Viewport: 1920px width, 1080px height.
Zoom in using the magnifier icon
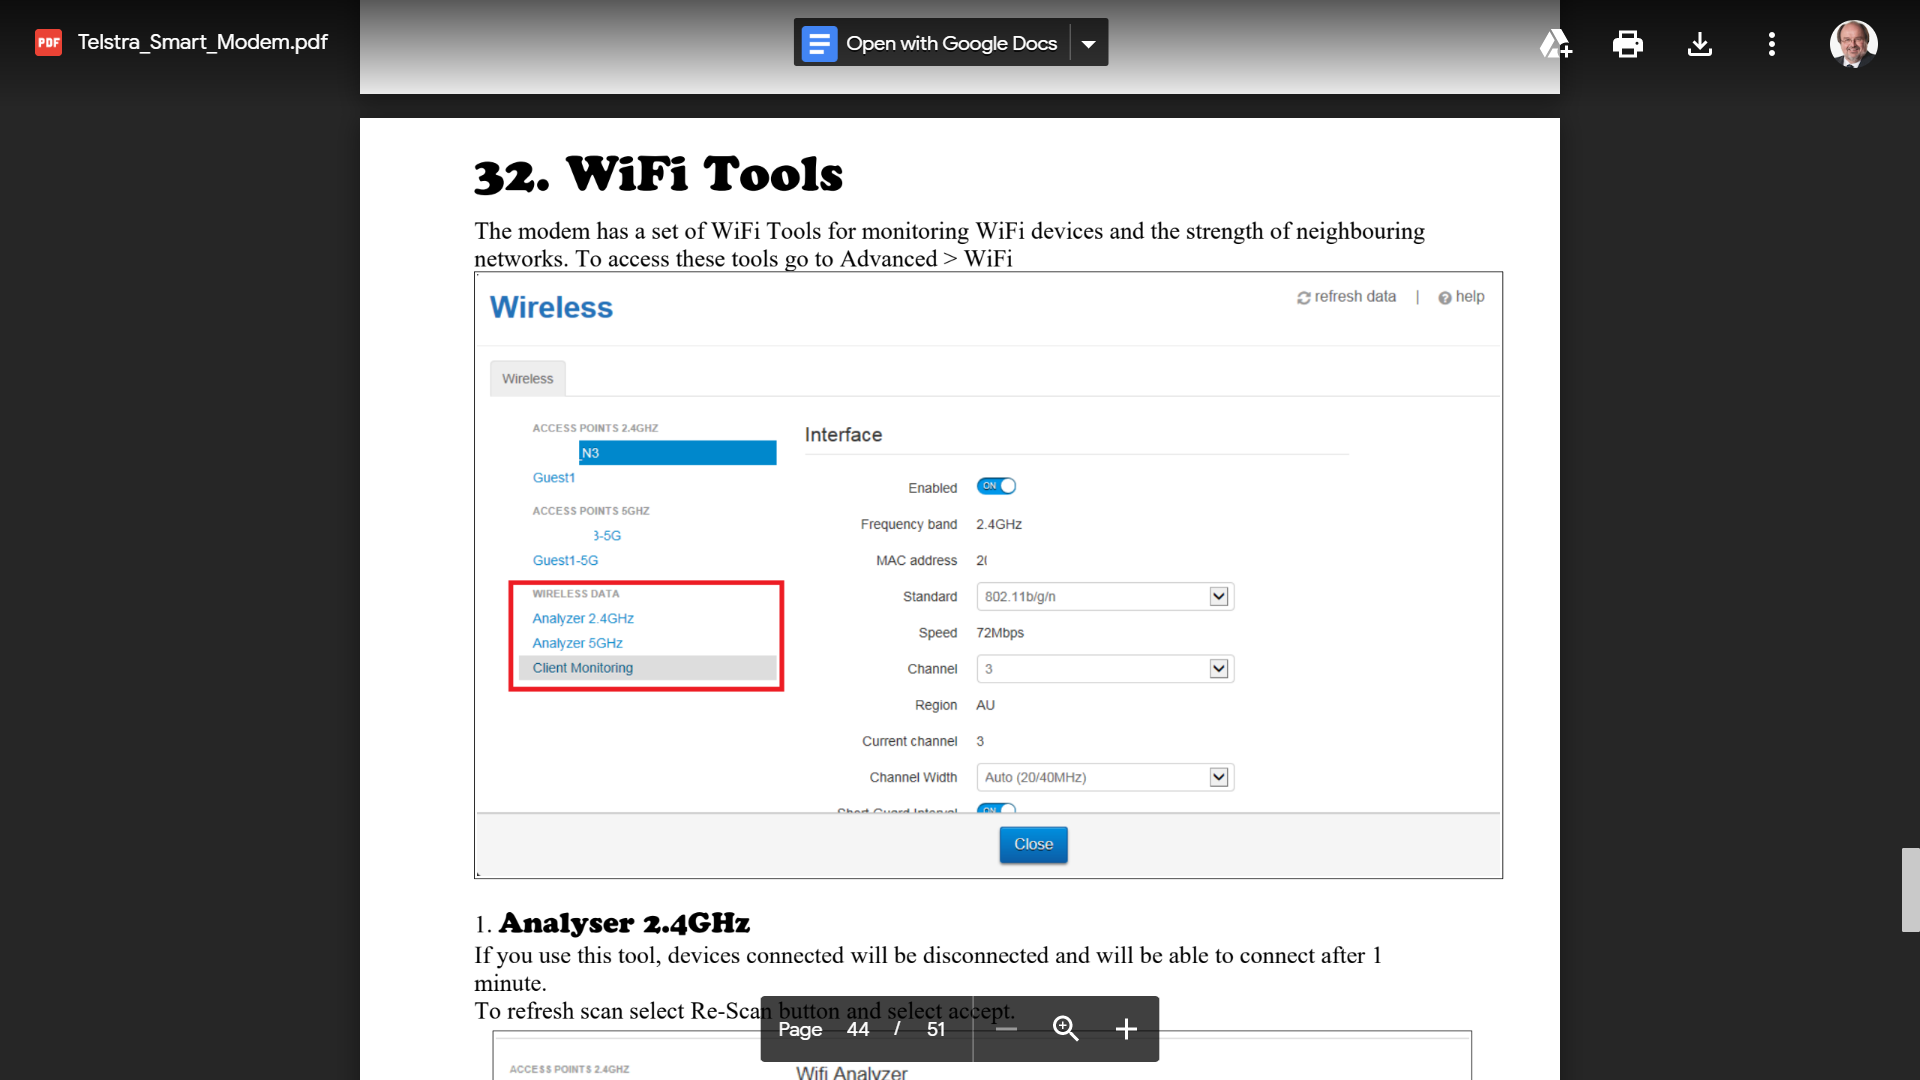(x=1065, y=1028)
